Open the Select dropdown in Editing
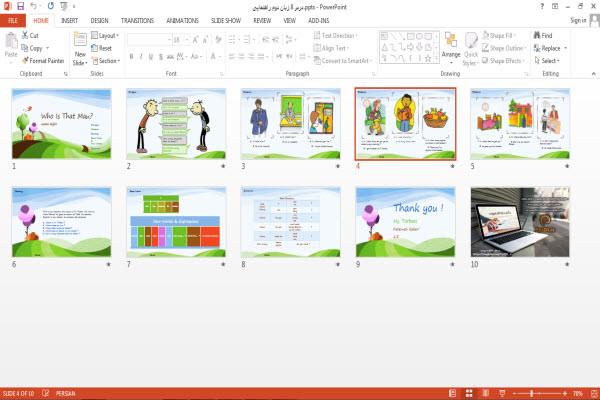The height and width of the screenshot is (400, 600). pyautogui.click(x=547, y=60)
